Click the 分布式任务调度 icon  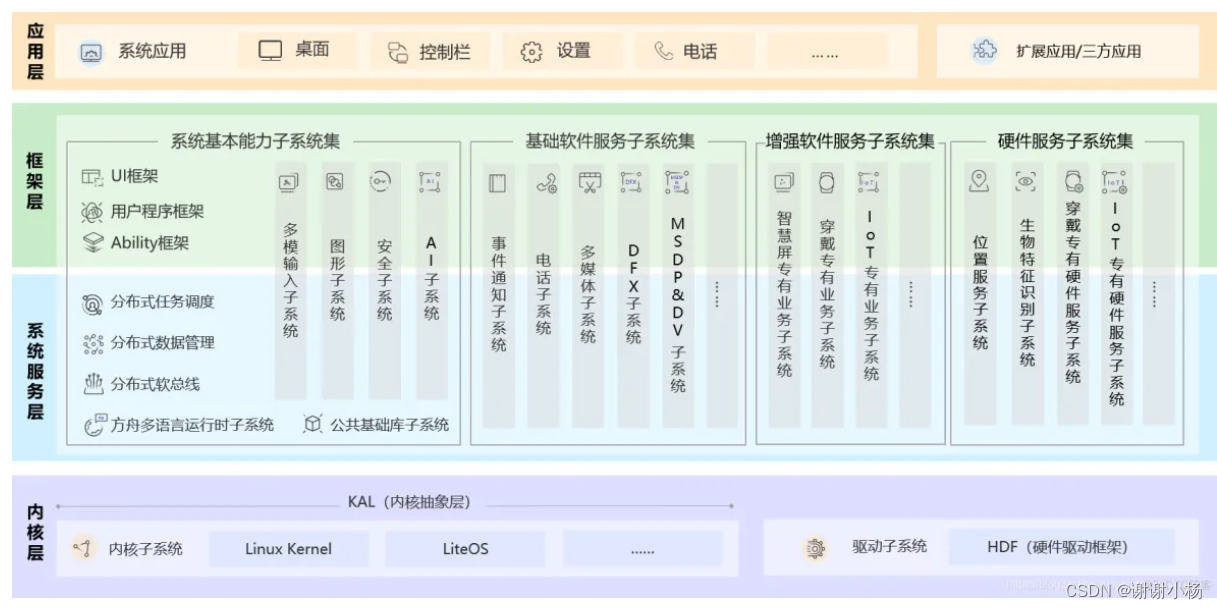[x=93, y=303]
